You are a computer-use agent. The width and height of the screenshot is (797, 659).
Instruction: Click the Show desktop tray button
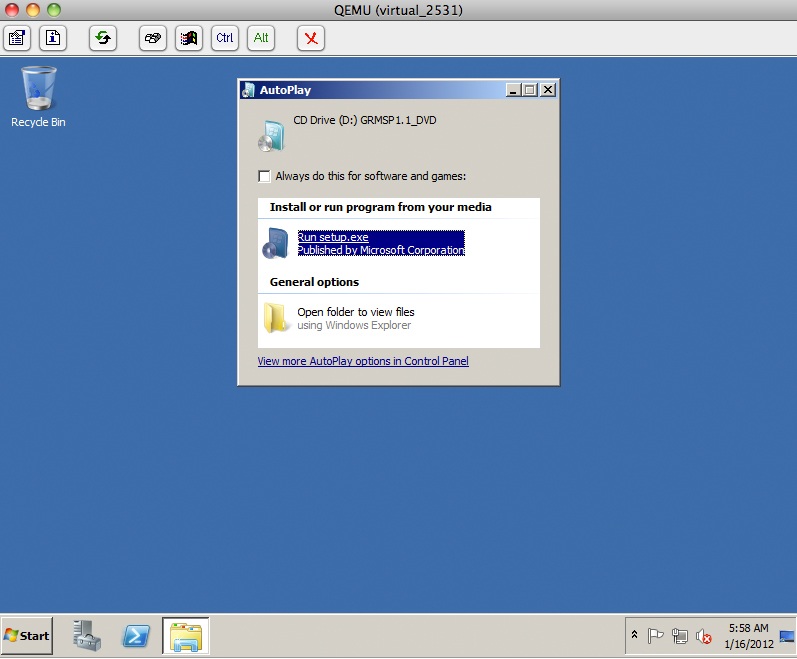click(787, 636)
